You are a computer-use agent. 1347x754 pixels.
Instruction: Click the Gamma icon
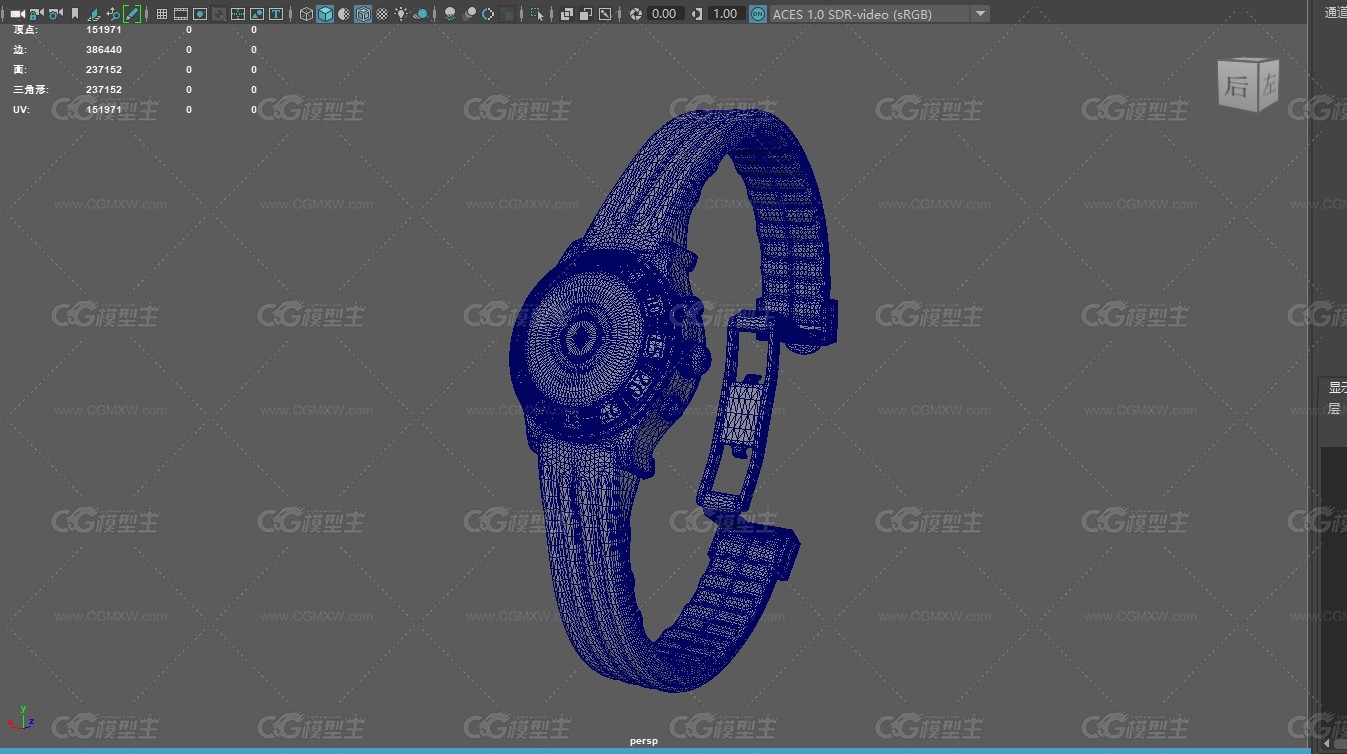[x=696, y=14]
